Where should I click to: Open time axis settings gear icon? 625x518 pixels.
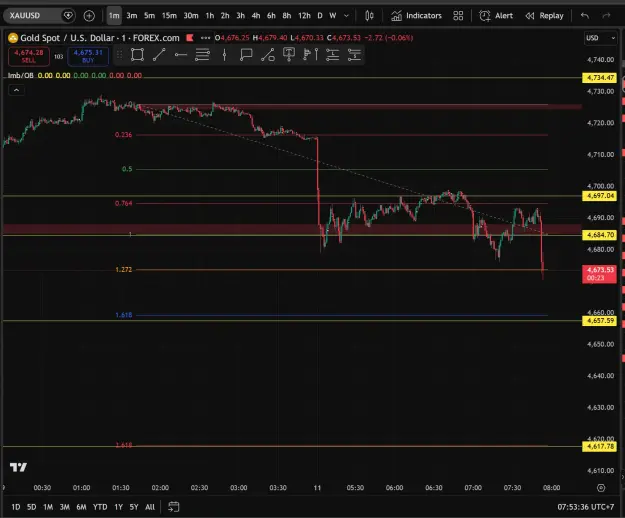(x=601, y=488)
